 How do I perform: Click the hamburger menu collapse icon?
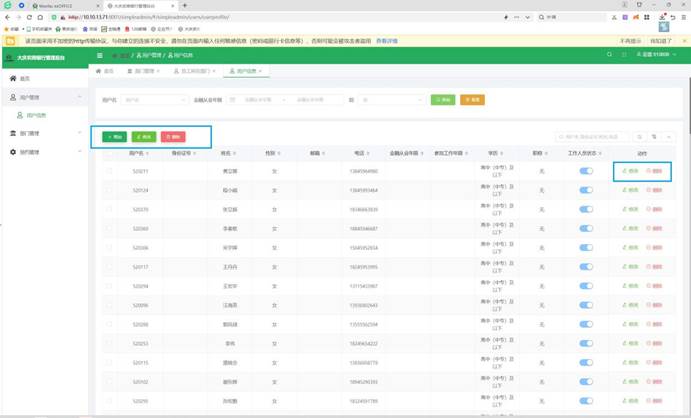(99, 55)
